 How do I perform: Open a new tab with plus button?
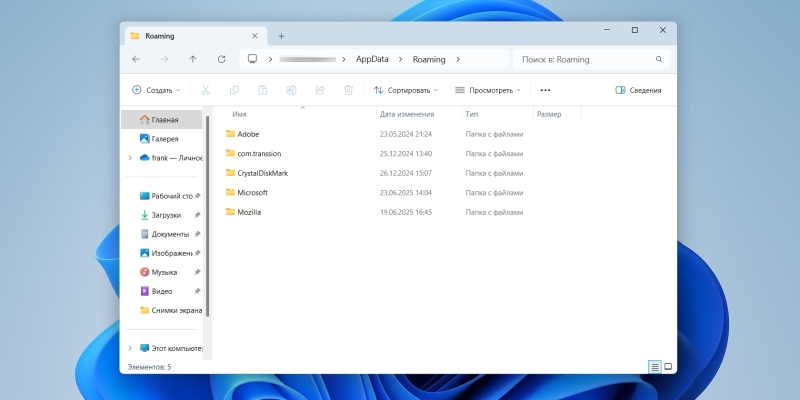pyautogui.click(x=281, y=36)
